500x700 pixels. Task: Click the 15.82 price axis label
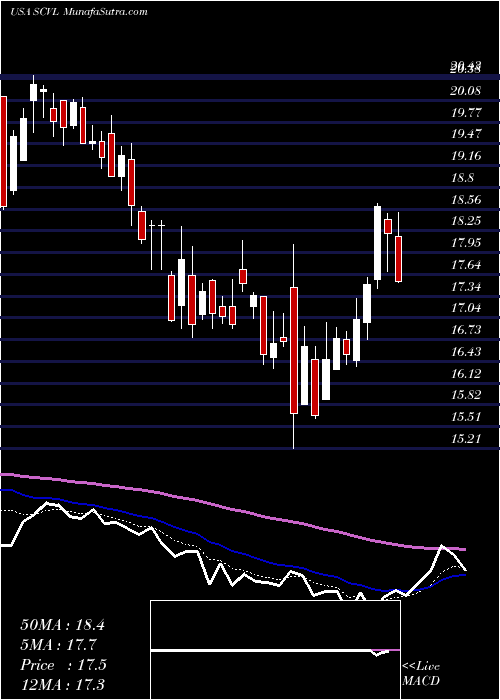coord(466,396)
